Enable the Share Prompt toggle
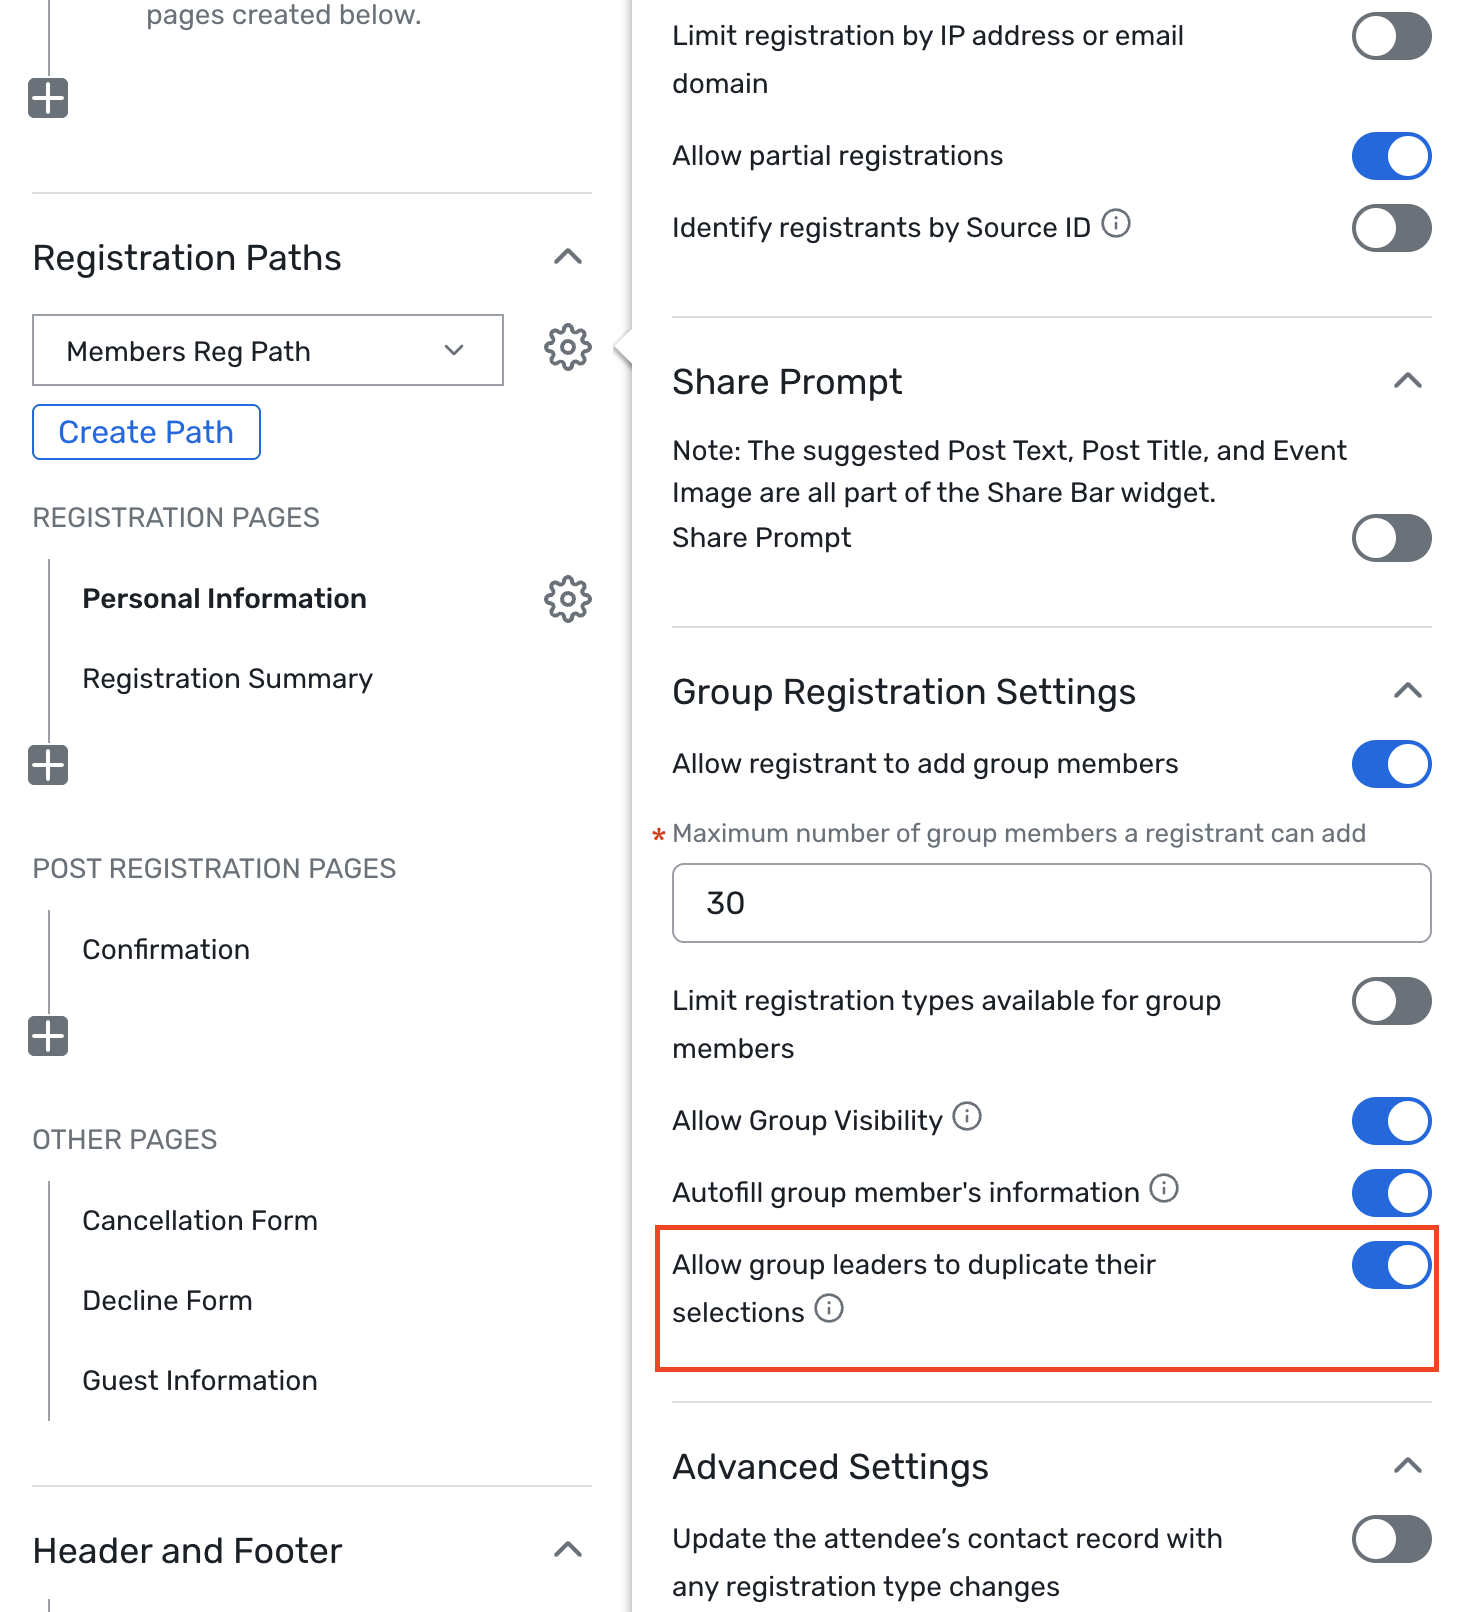The height and width of the screenshot is (1612, 1472). tap(1391, 538)
